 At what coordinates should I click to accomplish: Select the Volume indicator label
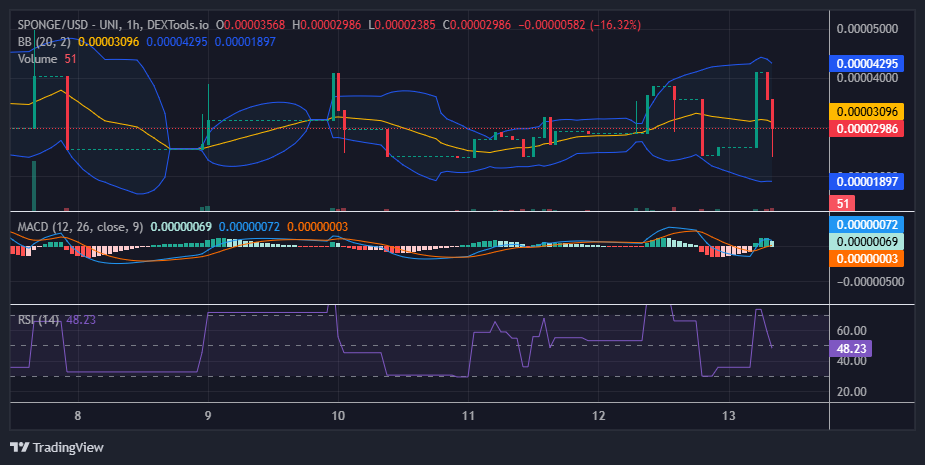click(x=37, y=59)
